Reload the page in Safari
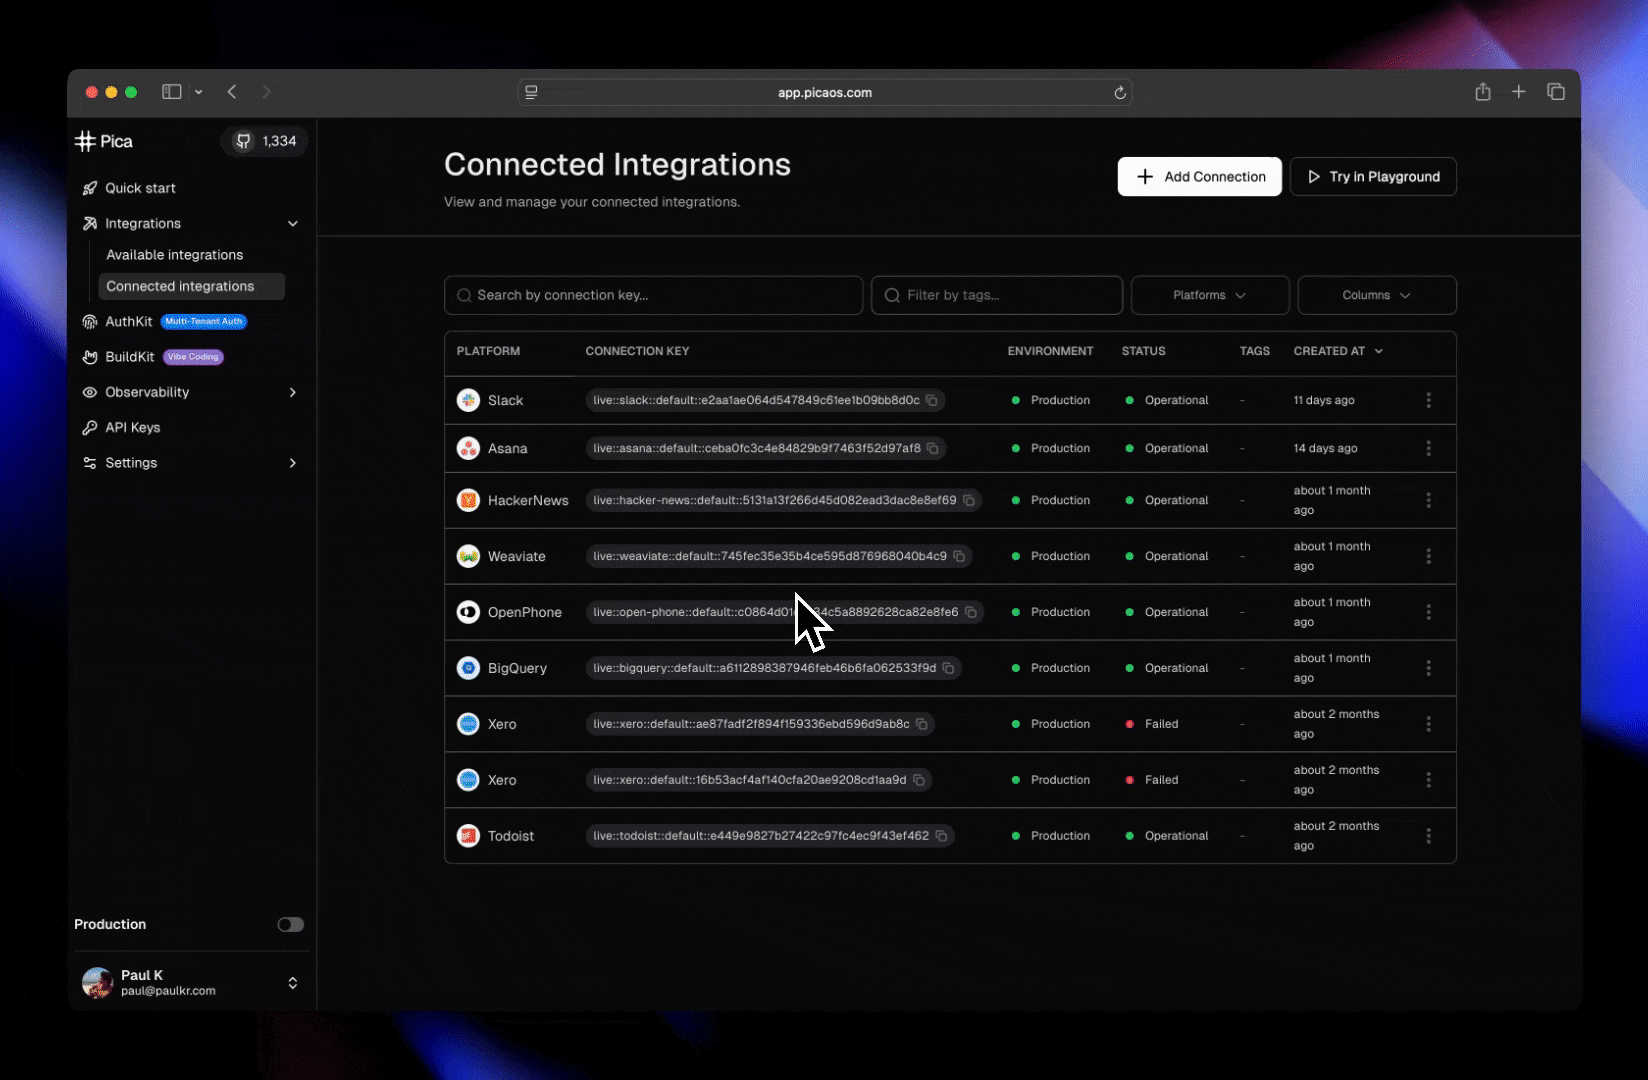The height and width of the screenshot is (1080, 1648). (1120, 92)
